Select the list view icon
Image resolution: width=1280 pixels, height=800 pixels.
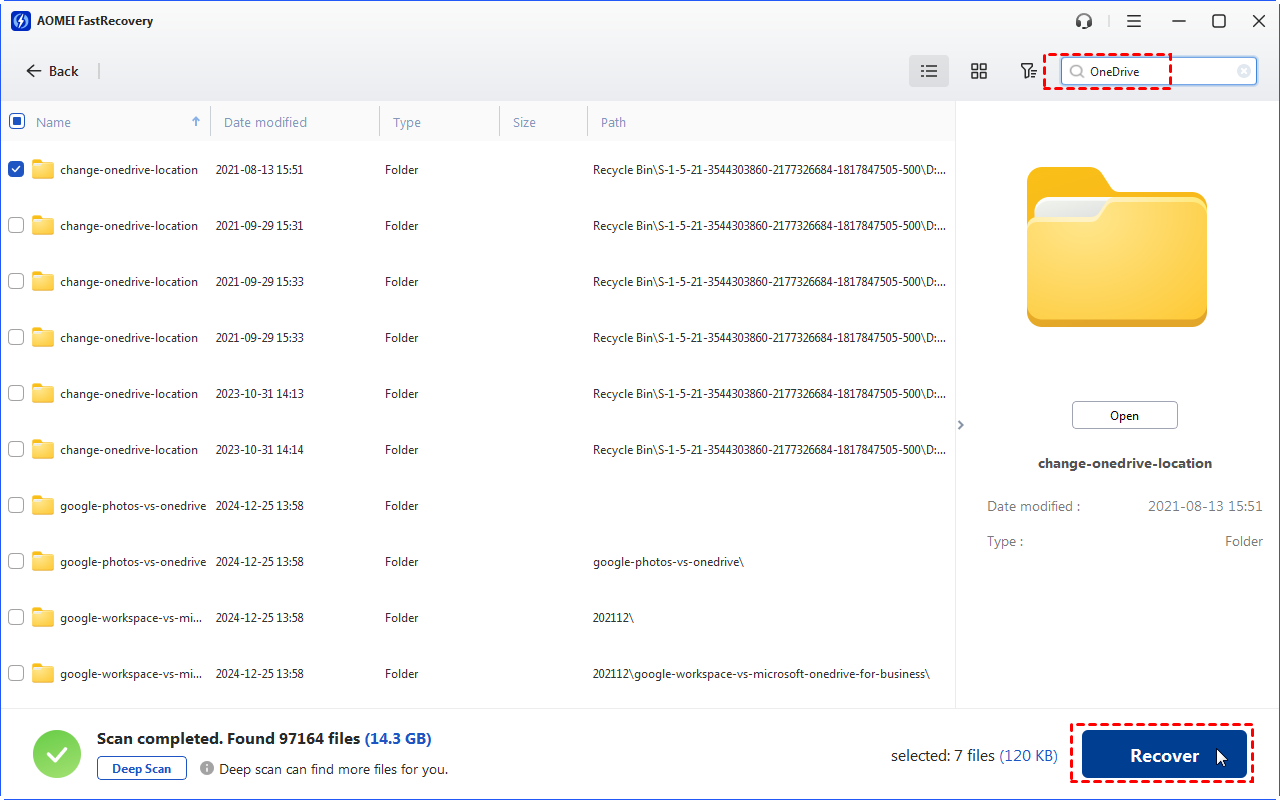[928, 71]
